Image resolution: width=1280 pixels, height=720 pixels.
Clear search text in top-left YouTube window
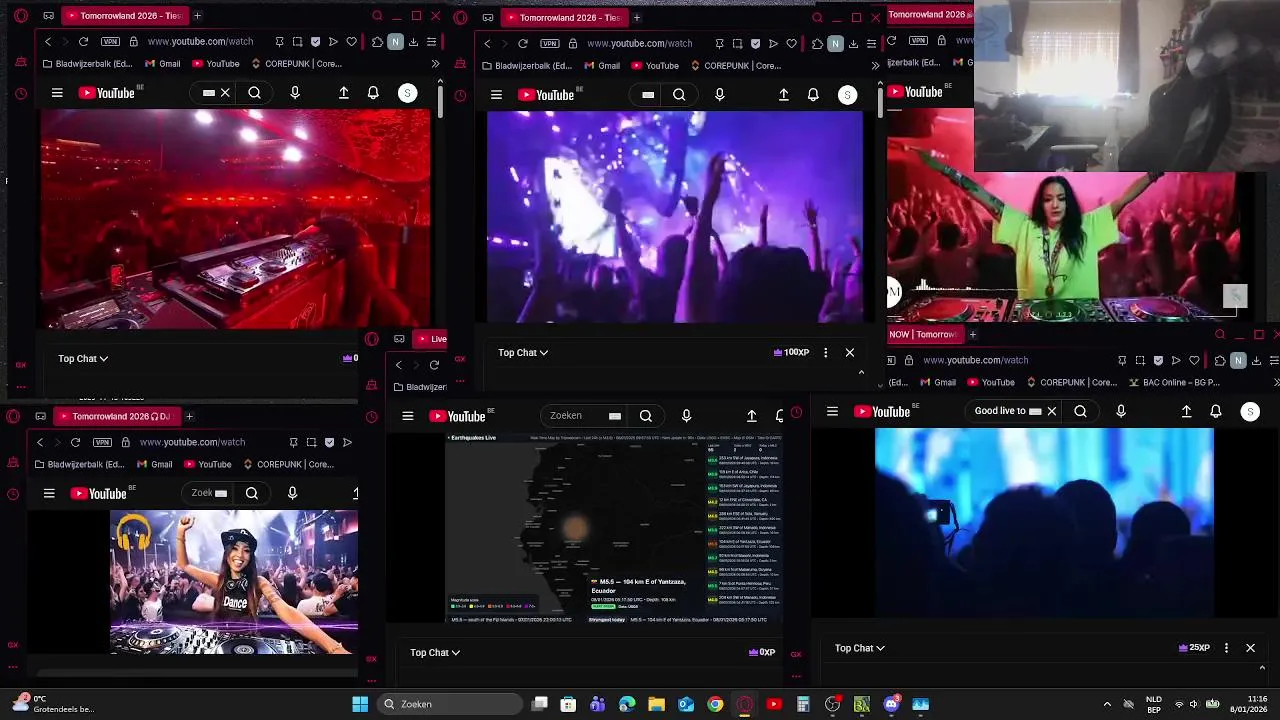[x=225, y=93]
